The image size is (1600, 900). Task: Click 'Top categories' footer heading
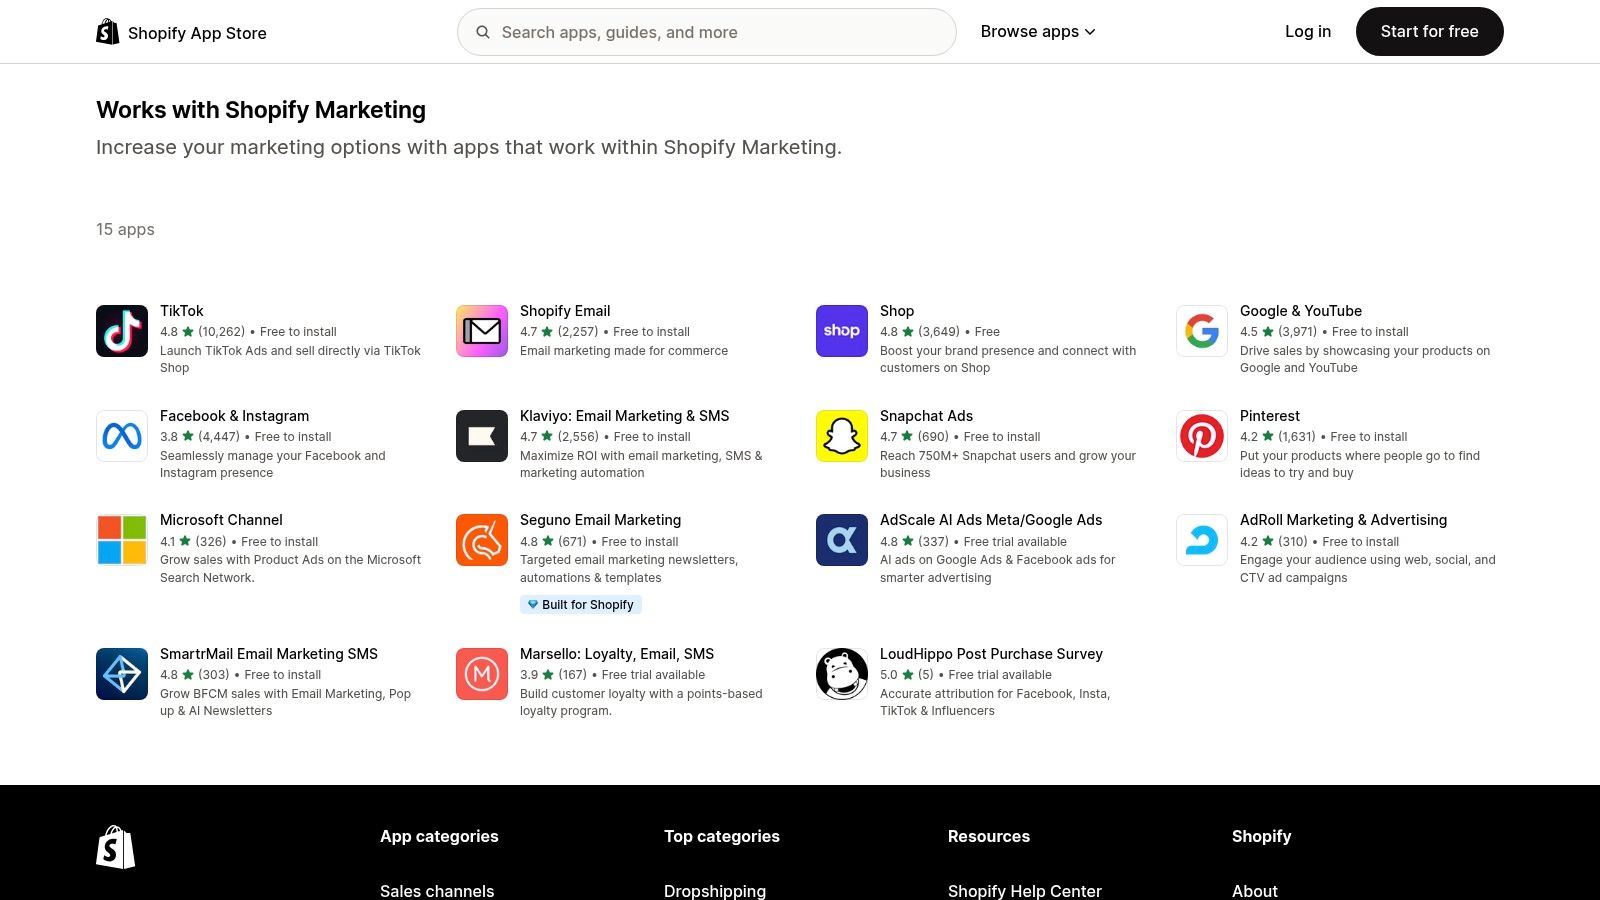click(x=722, y=836)
